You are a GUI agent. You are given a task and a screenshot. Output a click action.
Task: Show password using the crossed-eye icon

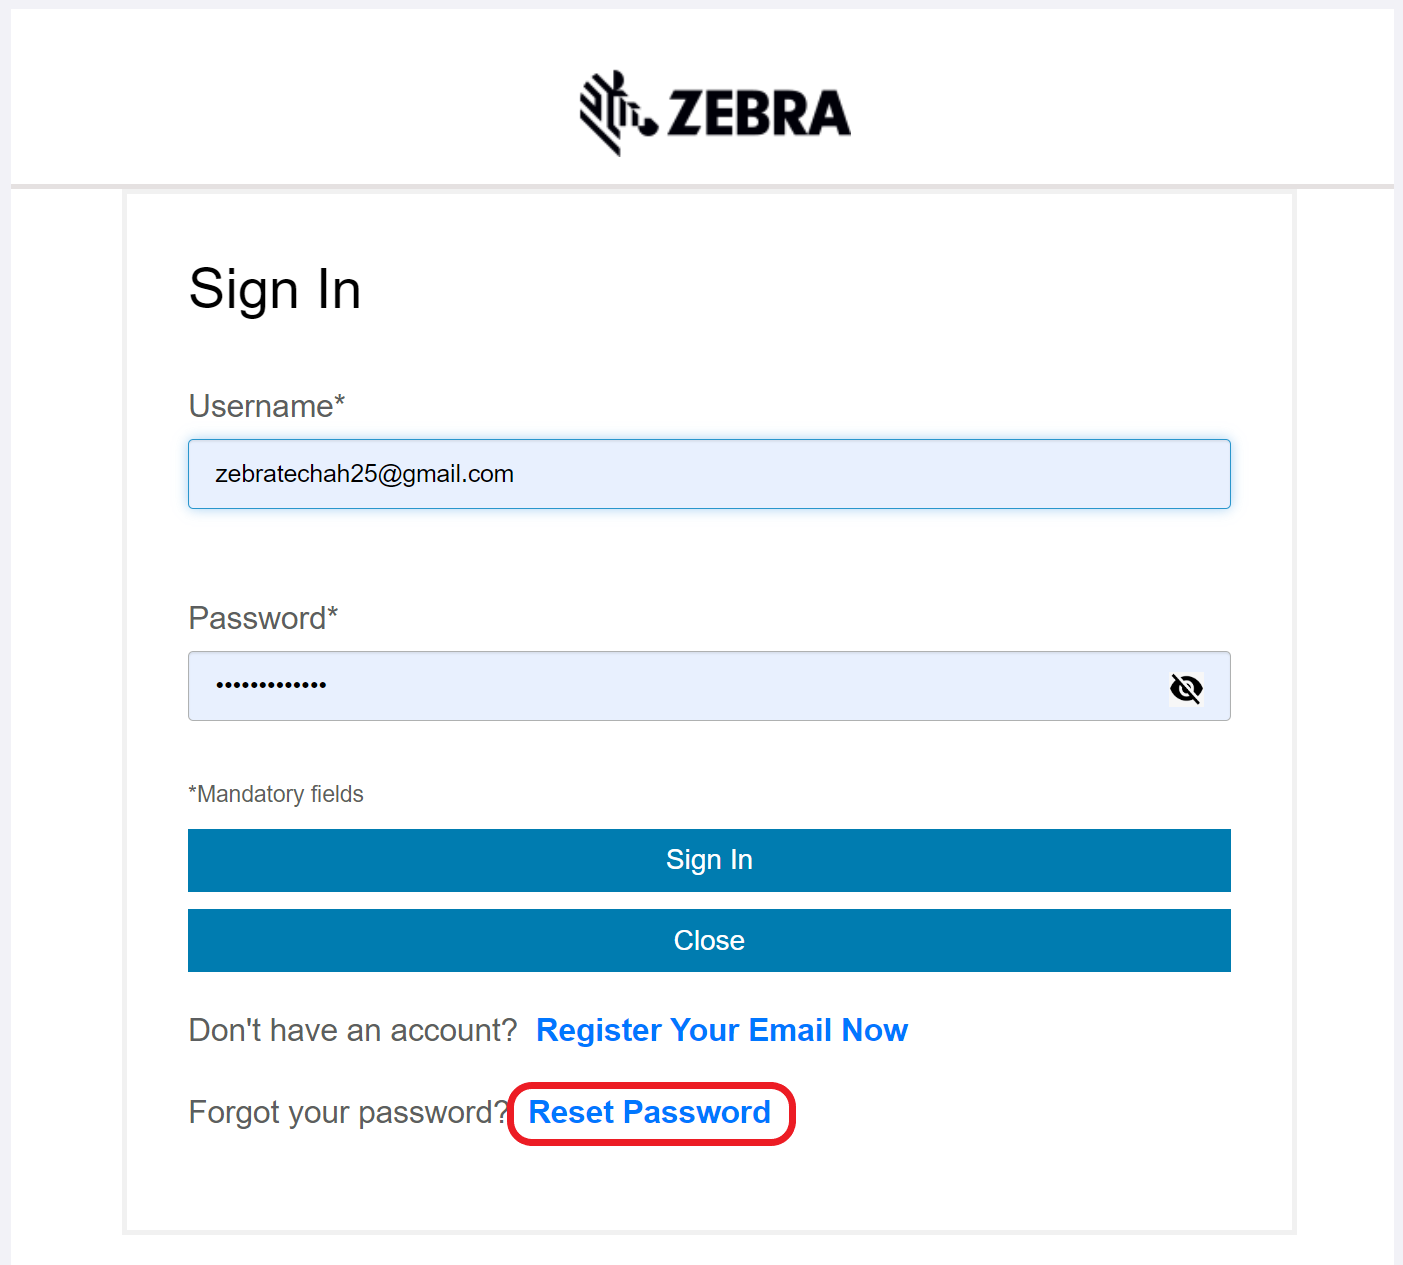(x=1186, y=688)
